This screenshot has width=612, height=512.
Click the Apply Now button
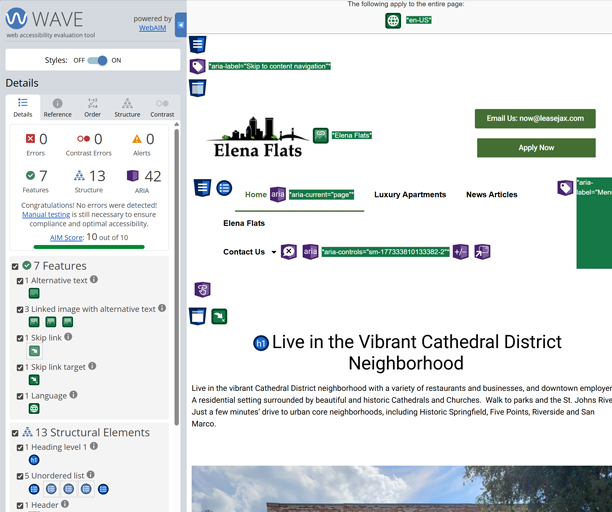click(536, 148)
